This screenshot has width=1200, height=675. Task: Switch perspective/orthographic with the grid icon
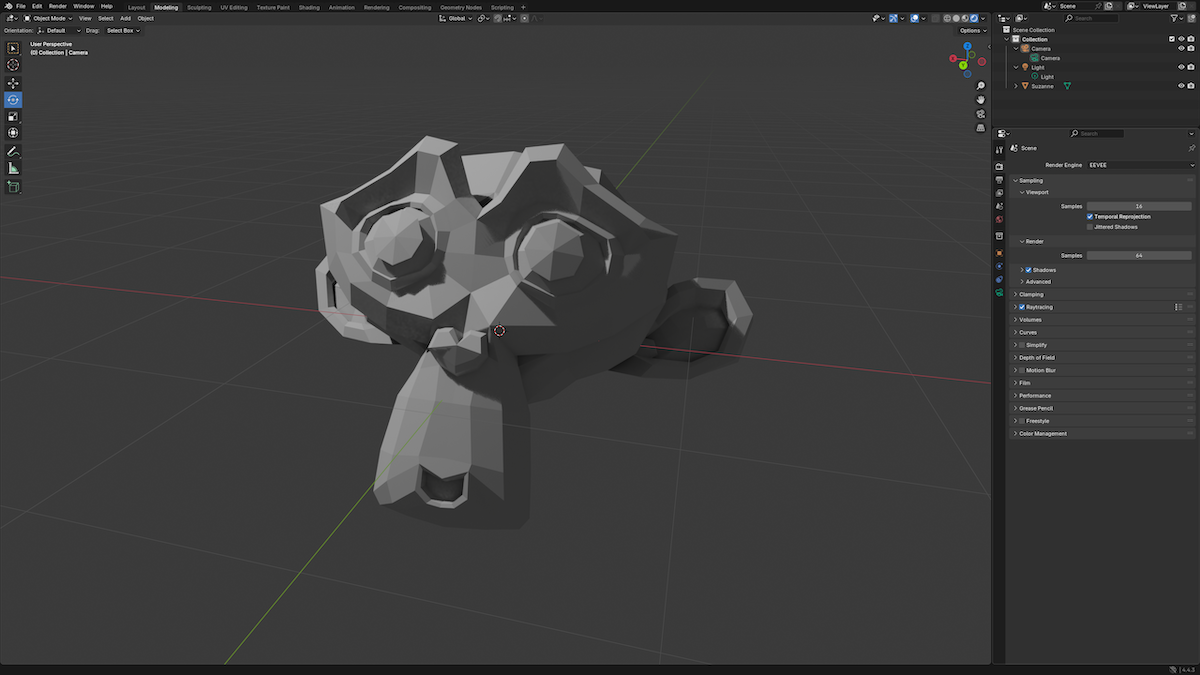point(981,128)
